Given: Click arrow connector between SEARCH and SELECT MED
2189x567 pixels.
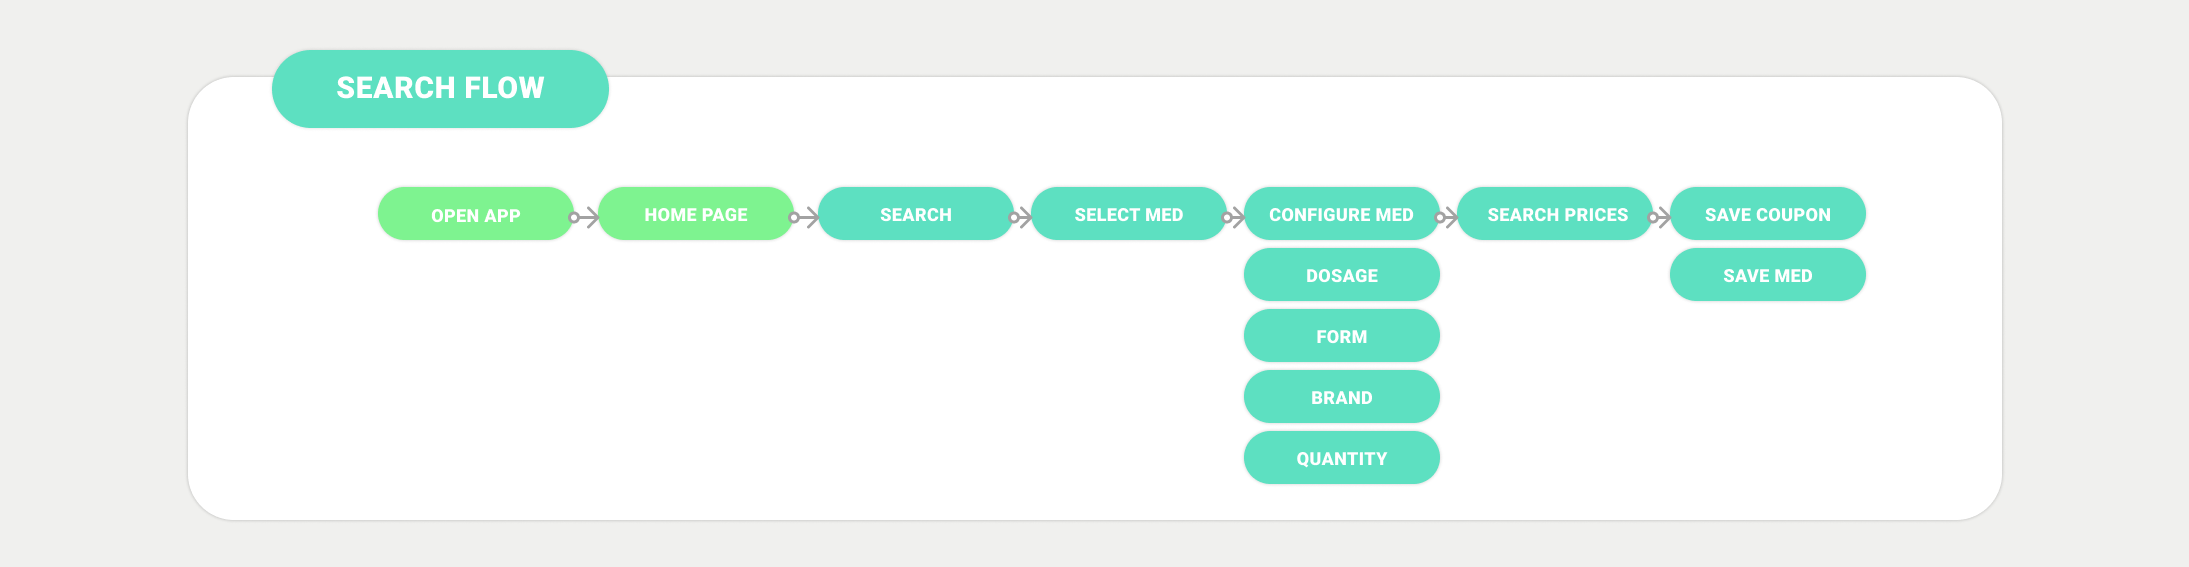Looking at the screenshot, I should click(x=1021, y=217).
